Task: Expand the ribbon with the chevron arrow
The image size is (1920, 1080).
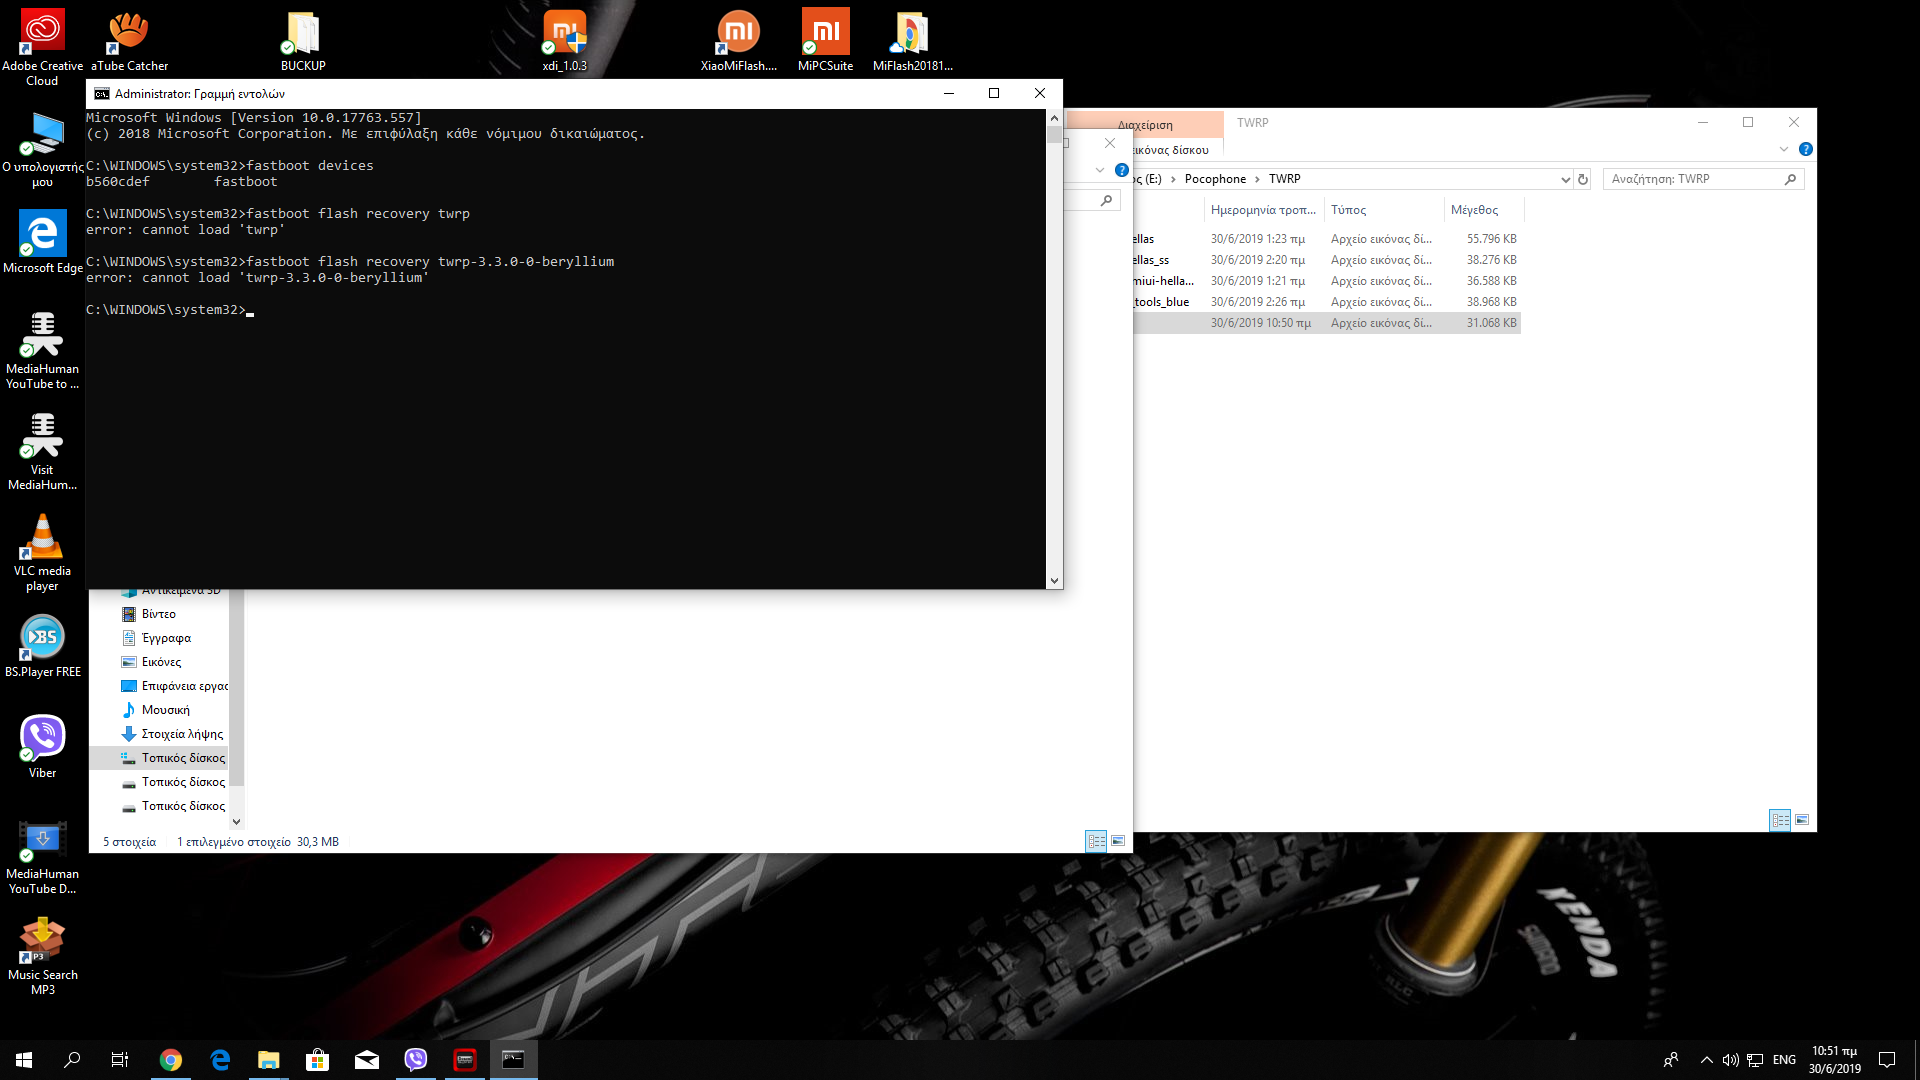Action: pyautogui.click(x=1783, y=149)
